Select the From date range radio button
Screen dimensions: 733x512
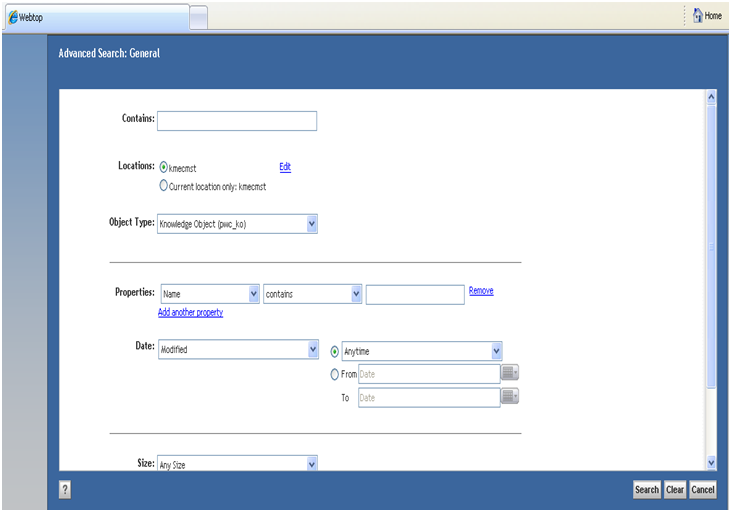click(335, 374)
